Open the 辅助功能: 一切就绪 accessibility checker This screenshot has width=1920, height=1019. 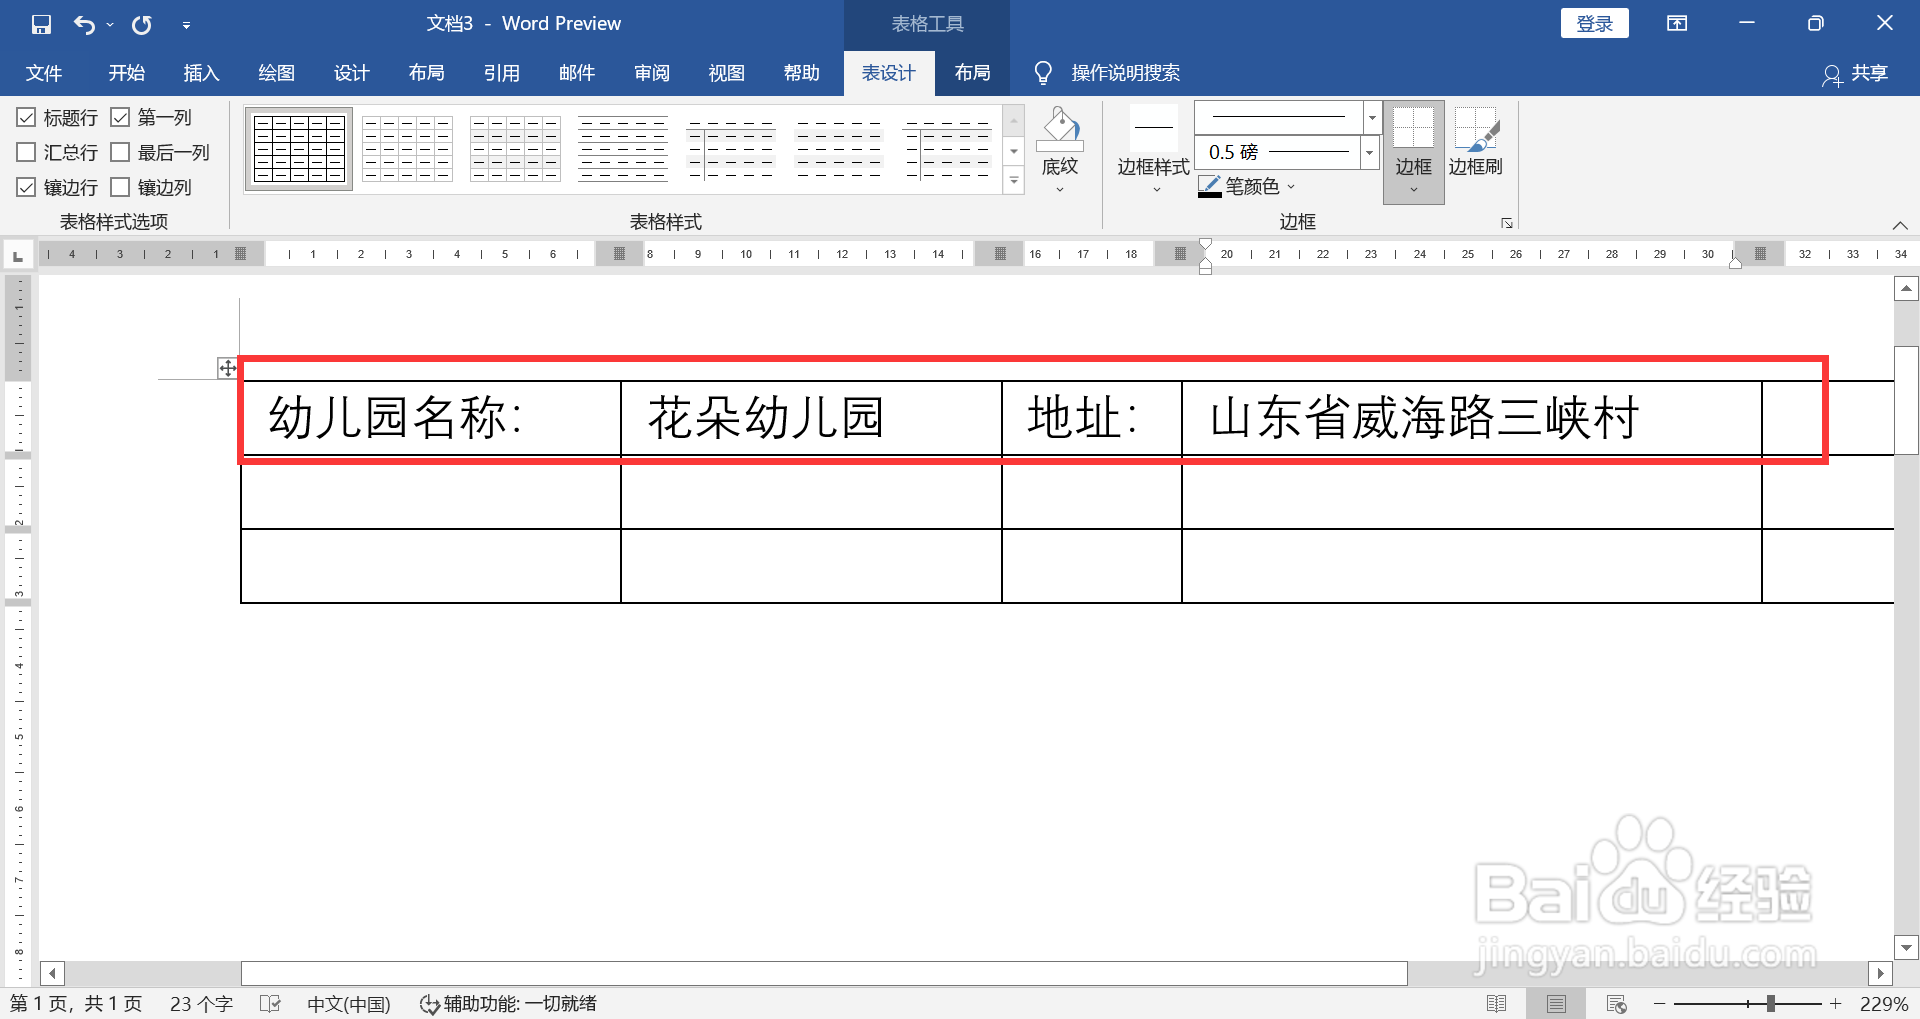point(508,1003)
